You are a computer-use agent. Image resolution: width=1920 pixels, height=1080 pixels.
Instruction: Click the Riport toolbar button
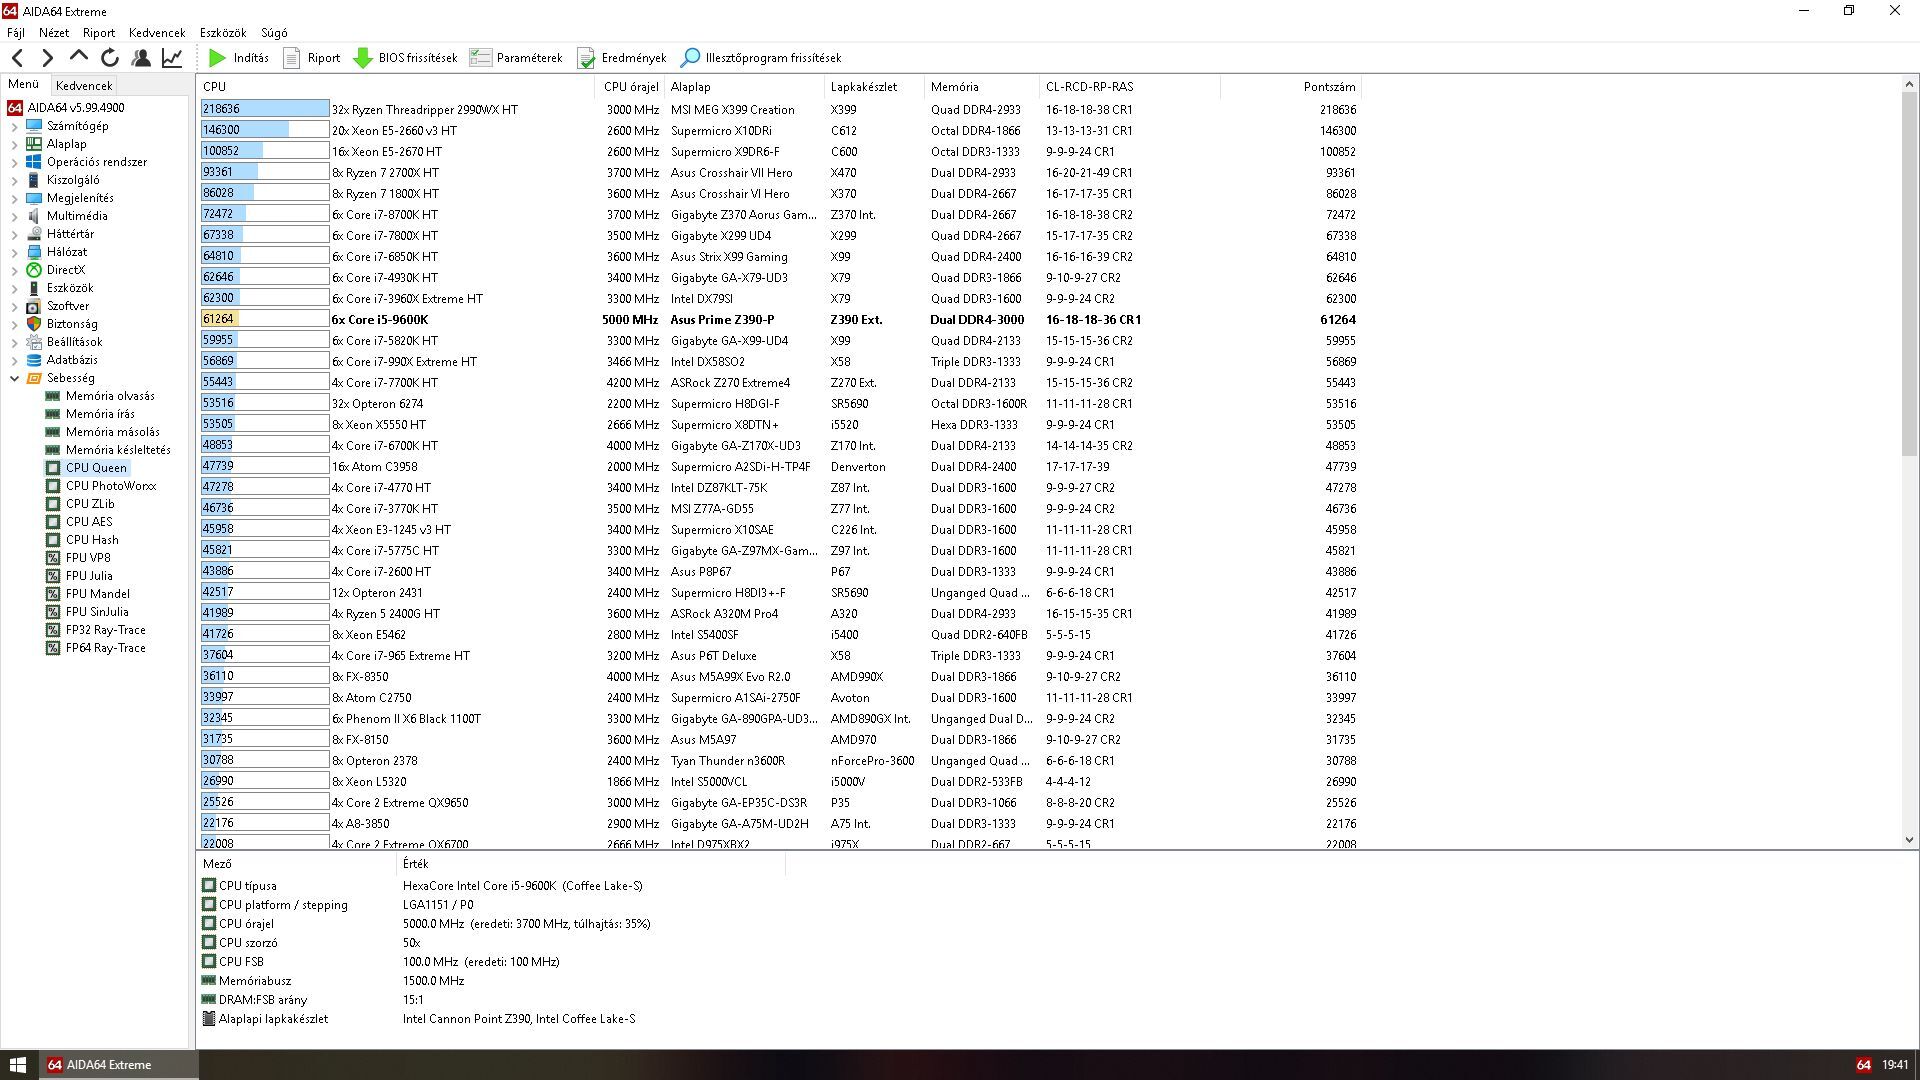point(311,58)
